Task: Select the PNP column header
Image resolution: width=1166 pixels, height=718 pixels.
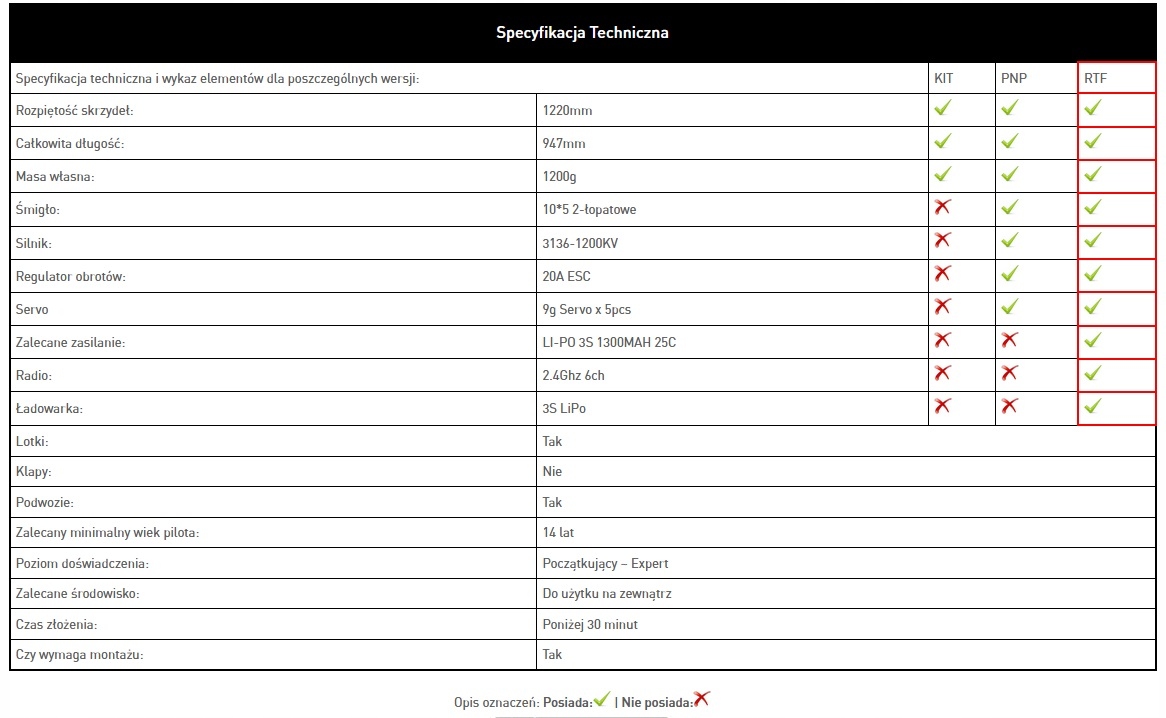Action: click(1014, 78)
